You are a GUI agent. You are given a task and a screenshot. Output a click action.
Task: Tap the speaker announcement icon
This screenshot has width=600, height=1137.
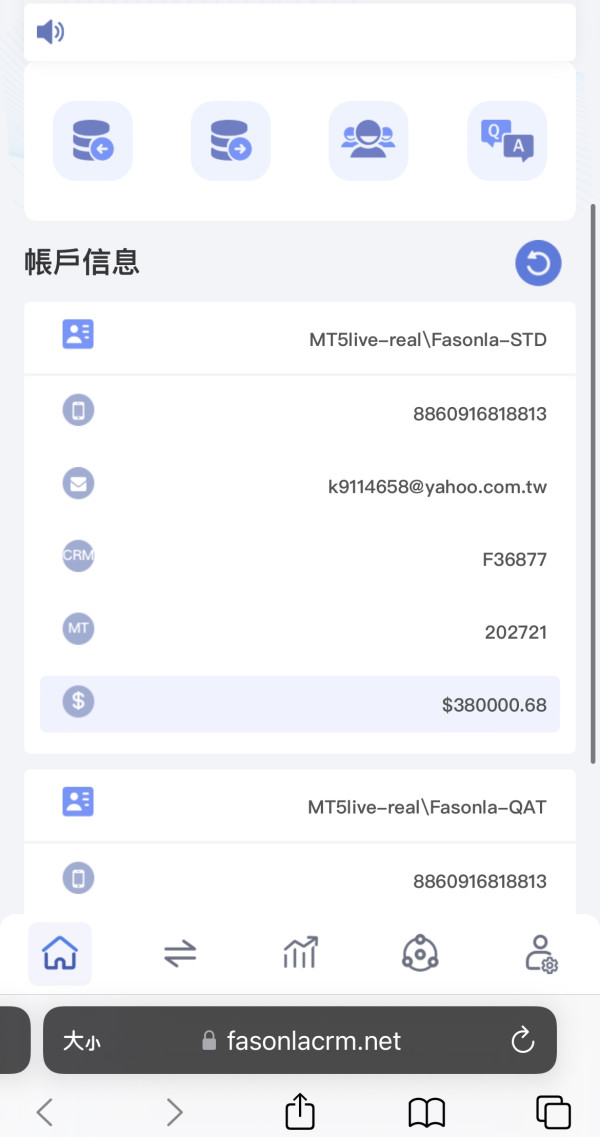[50, 33]
